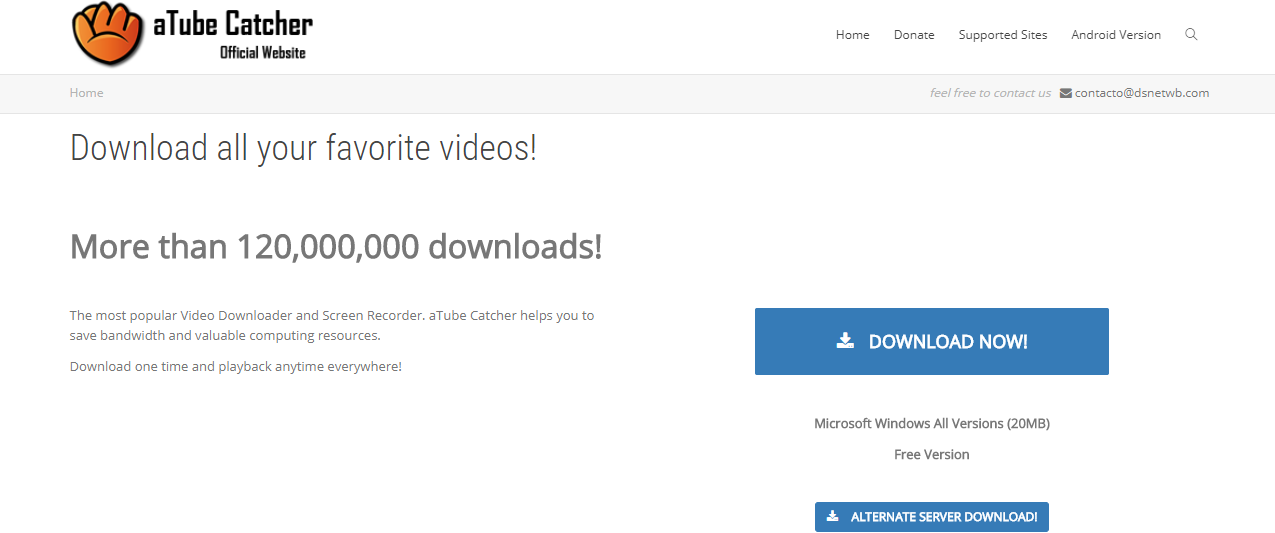Open the Donate menu item
Screen dimensions: 1275x533
pos(914,34)
